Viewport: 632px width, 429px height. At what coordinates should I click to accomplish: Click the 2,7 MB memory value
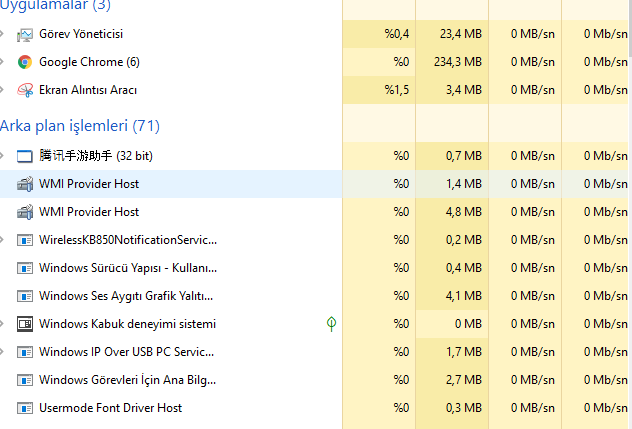pos(464,380)
